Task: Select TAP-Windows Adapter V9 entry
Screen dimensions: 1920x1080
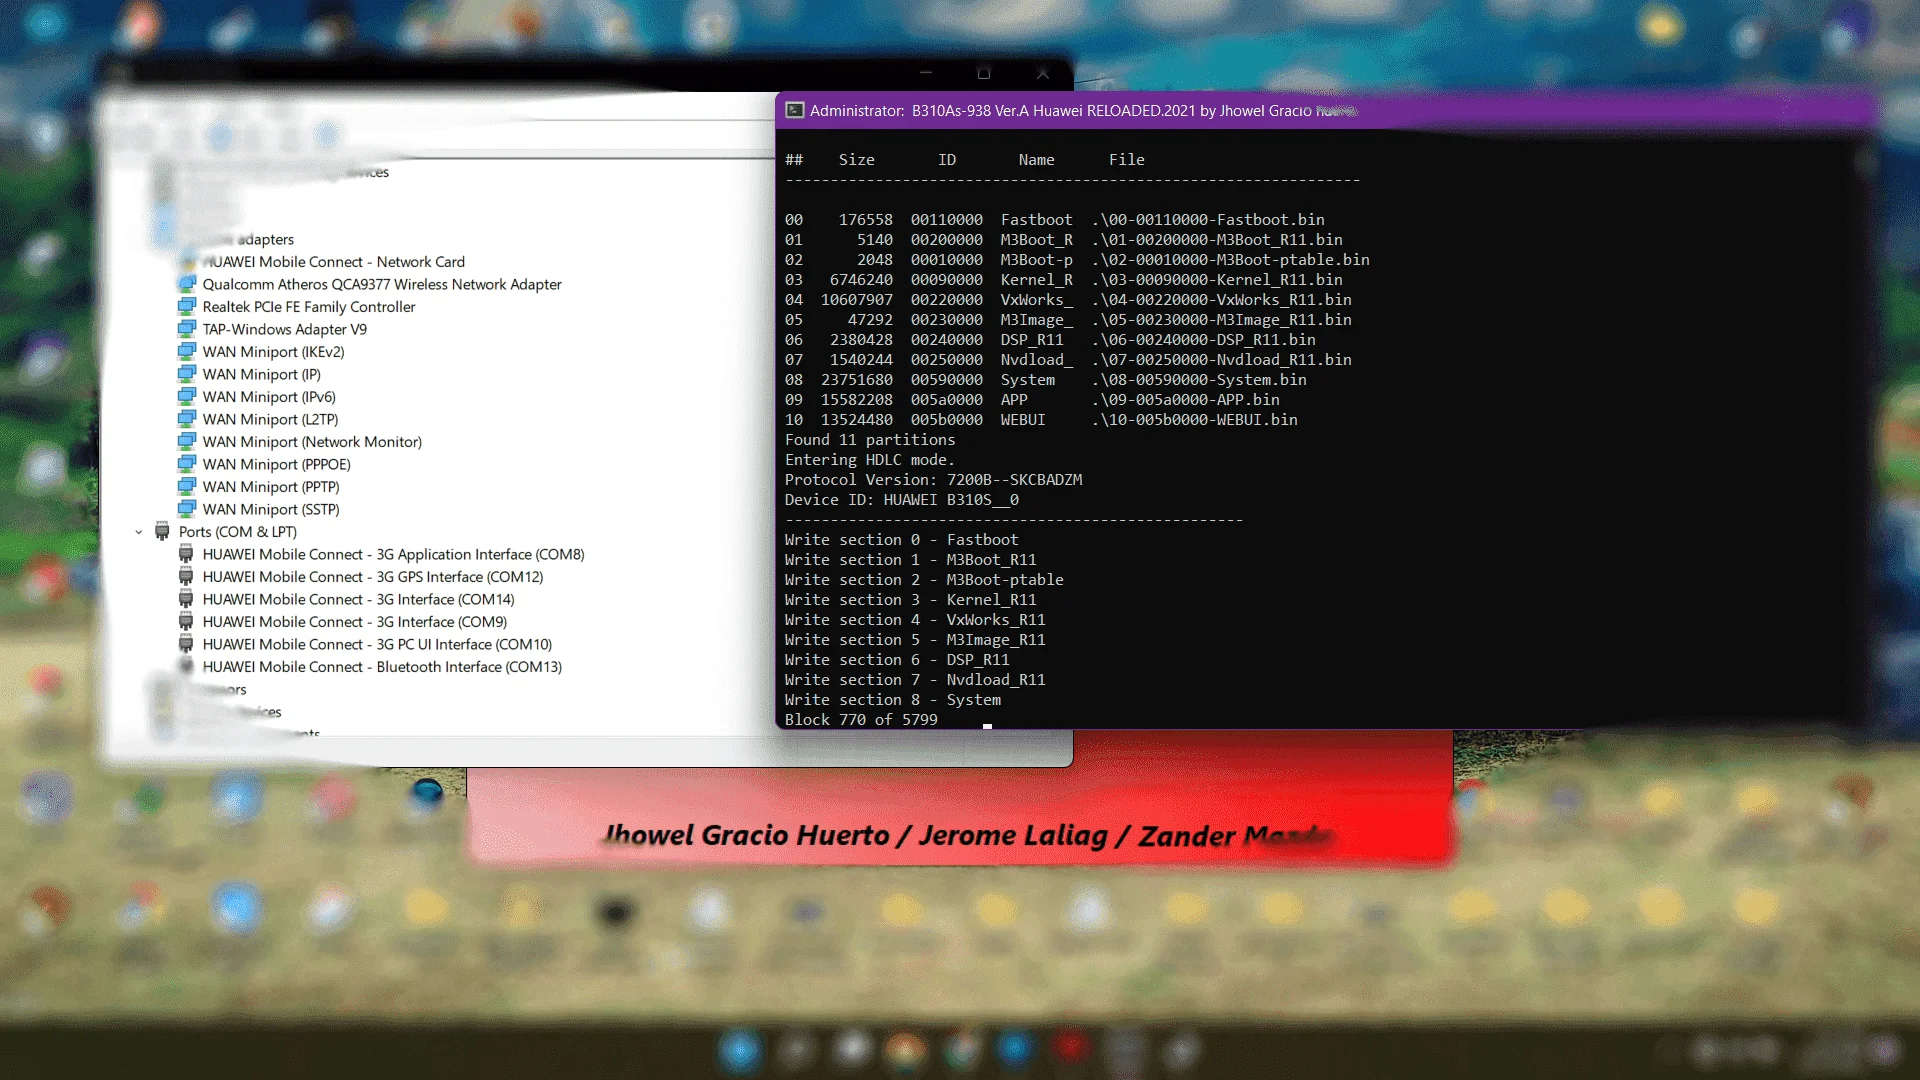Action: 284,329
